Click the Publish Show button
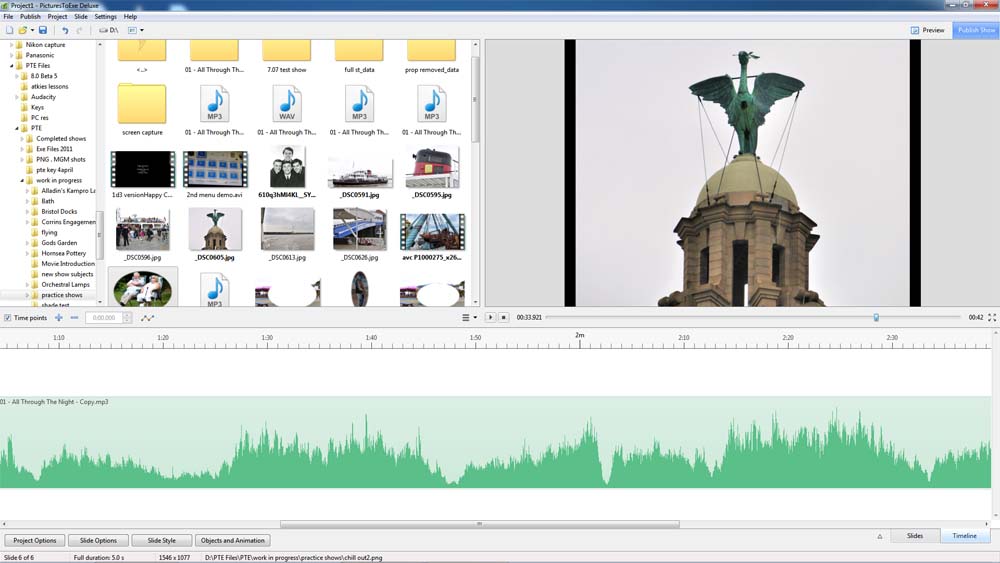Image resolution: width=1000 pixels, height=563 pixels. point(976,30)
